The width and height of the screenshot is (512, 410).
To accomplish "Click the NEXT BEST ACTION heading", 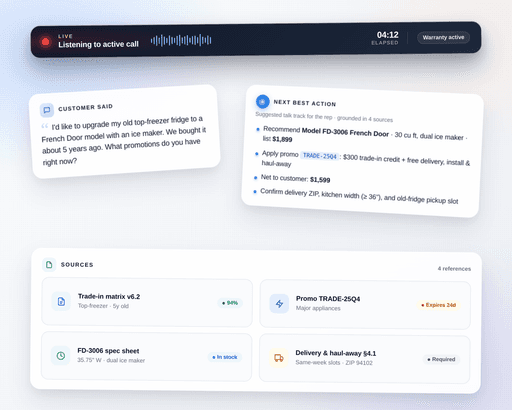I will [305, 103].
